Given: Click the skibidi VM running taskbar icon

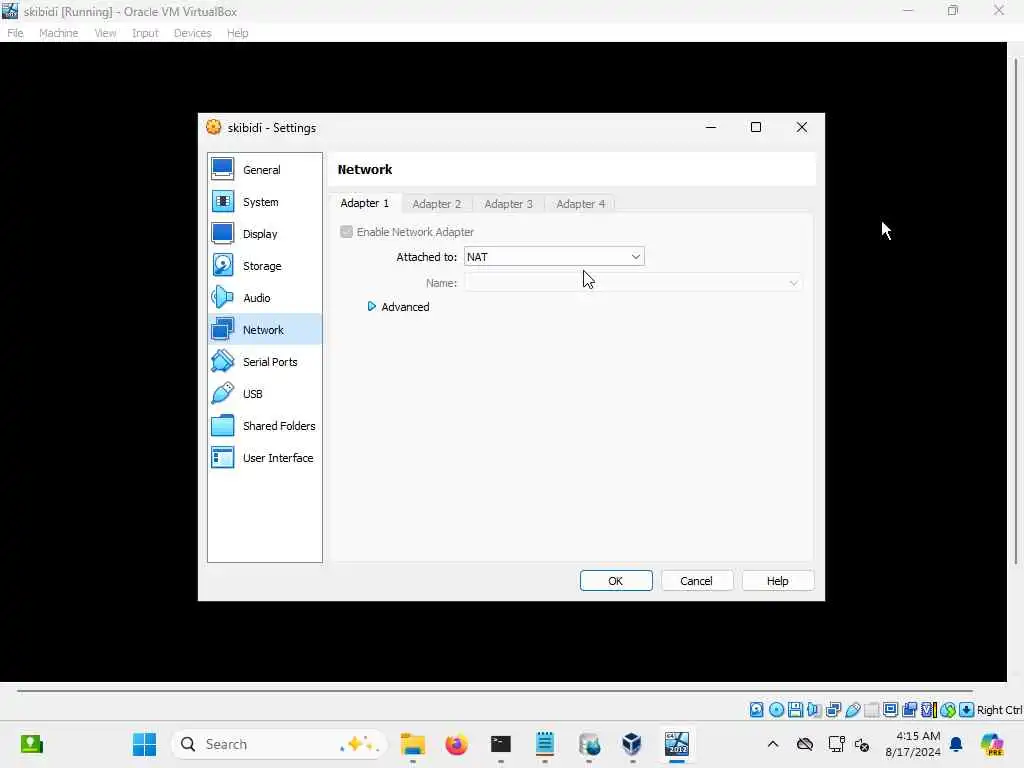Looking at the screenshot, I should coord(677,744).
